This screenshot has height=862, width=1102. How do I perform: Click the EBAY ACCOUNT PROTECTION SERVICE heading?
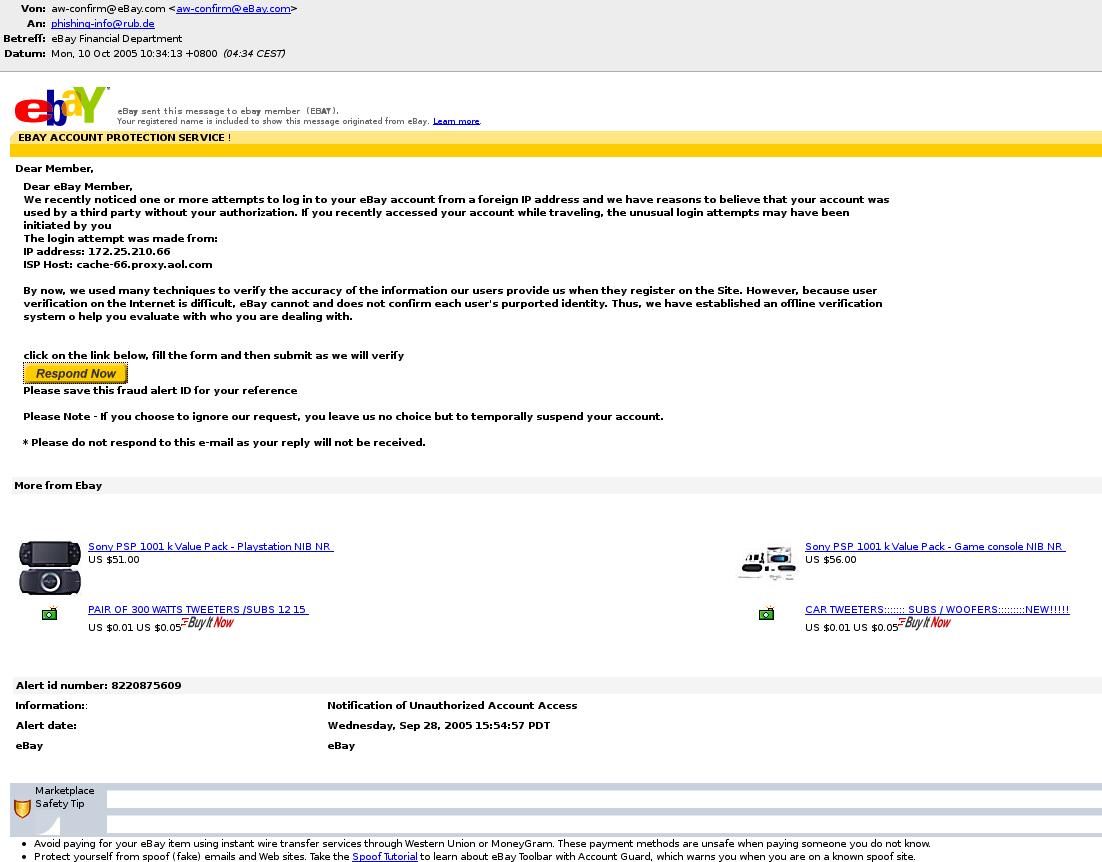[124, 138]
